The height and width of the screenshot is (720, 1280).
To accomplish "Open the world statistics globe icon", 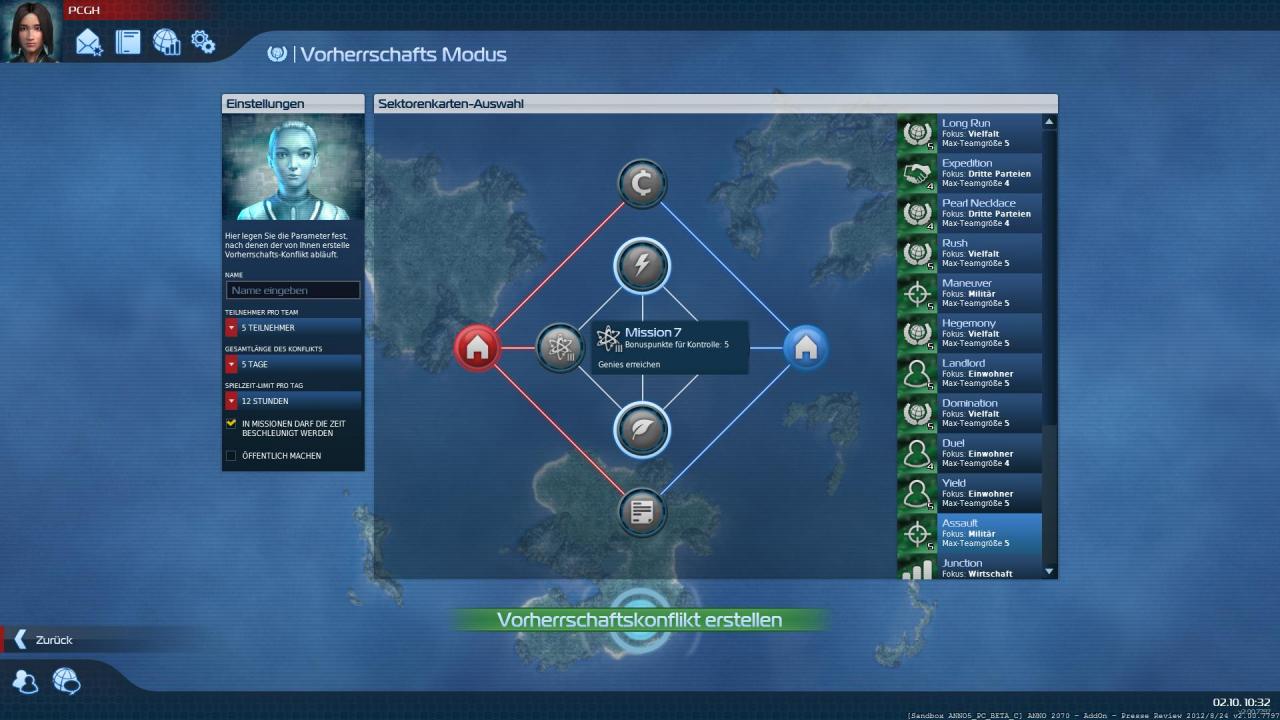I will coord(166,42).
